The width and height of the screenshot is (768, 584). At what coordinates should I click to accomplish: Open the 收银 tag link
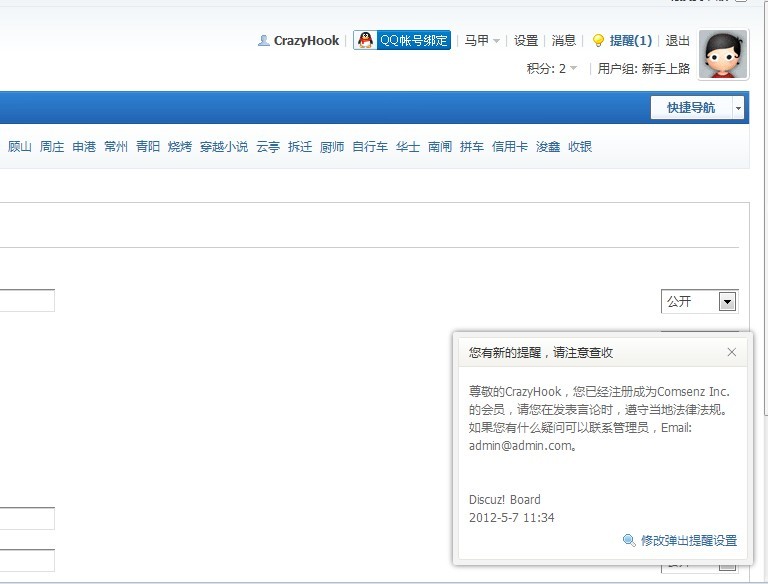click(580, 146)
